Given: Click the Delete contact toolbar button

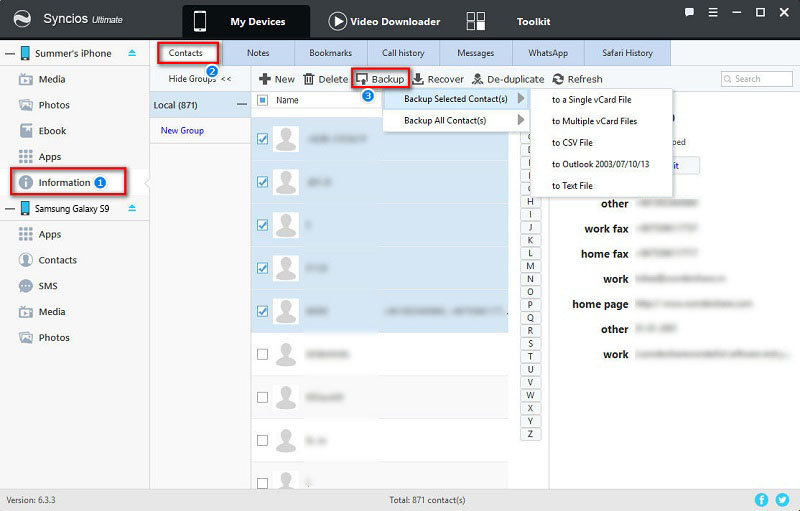Looking at the screenshot, I should coord(326,79).
